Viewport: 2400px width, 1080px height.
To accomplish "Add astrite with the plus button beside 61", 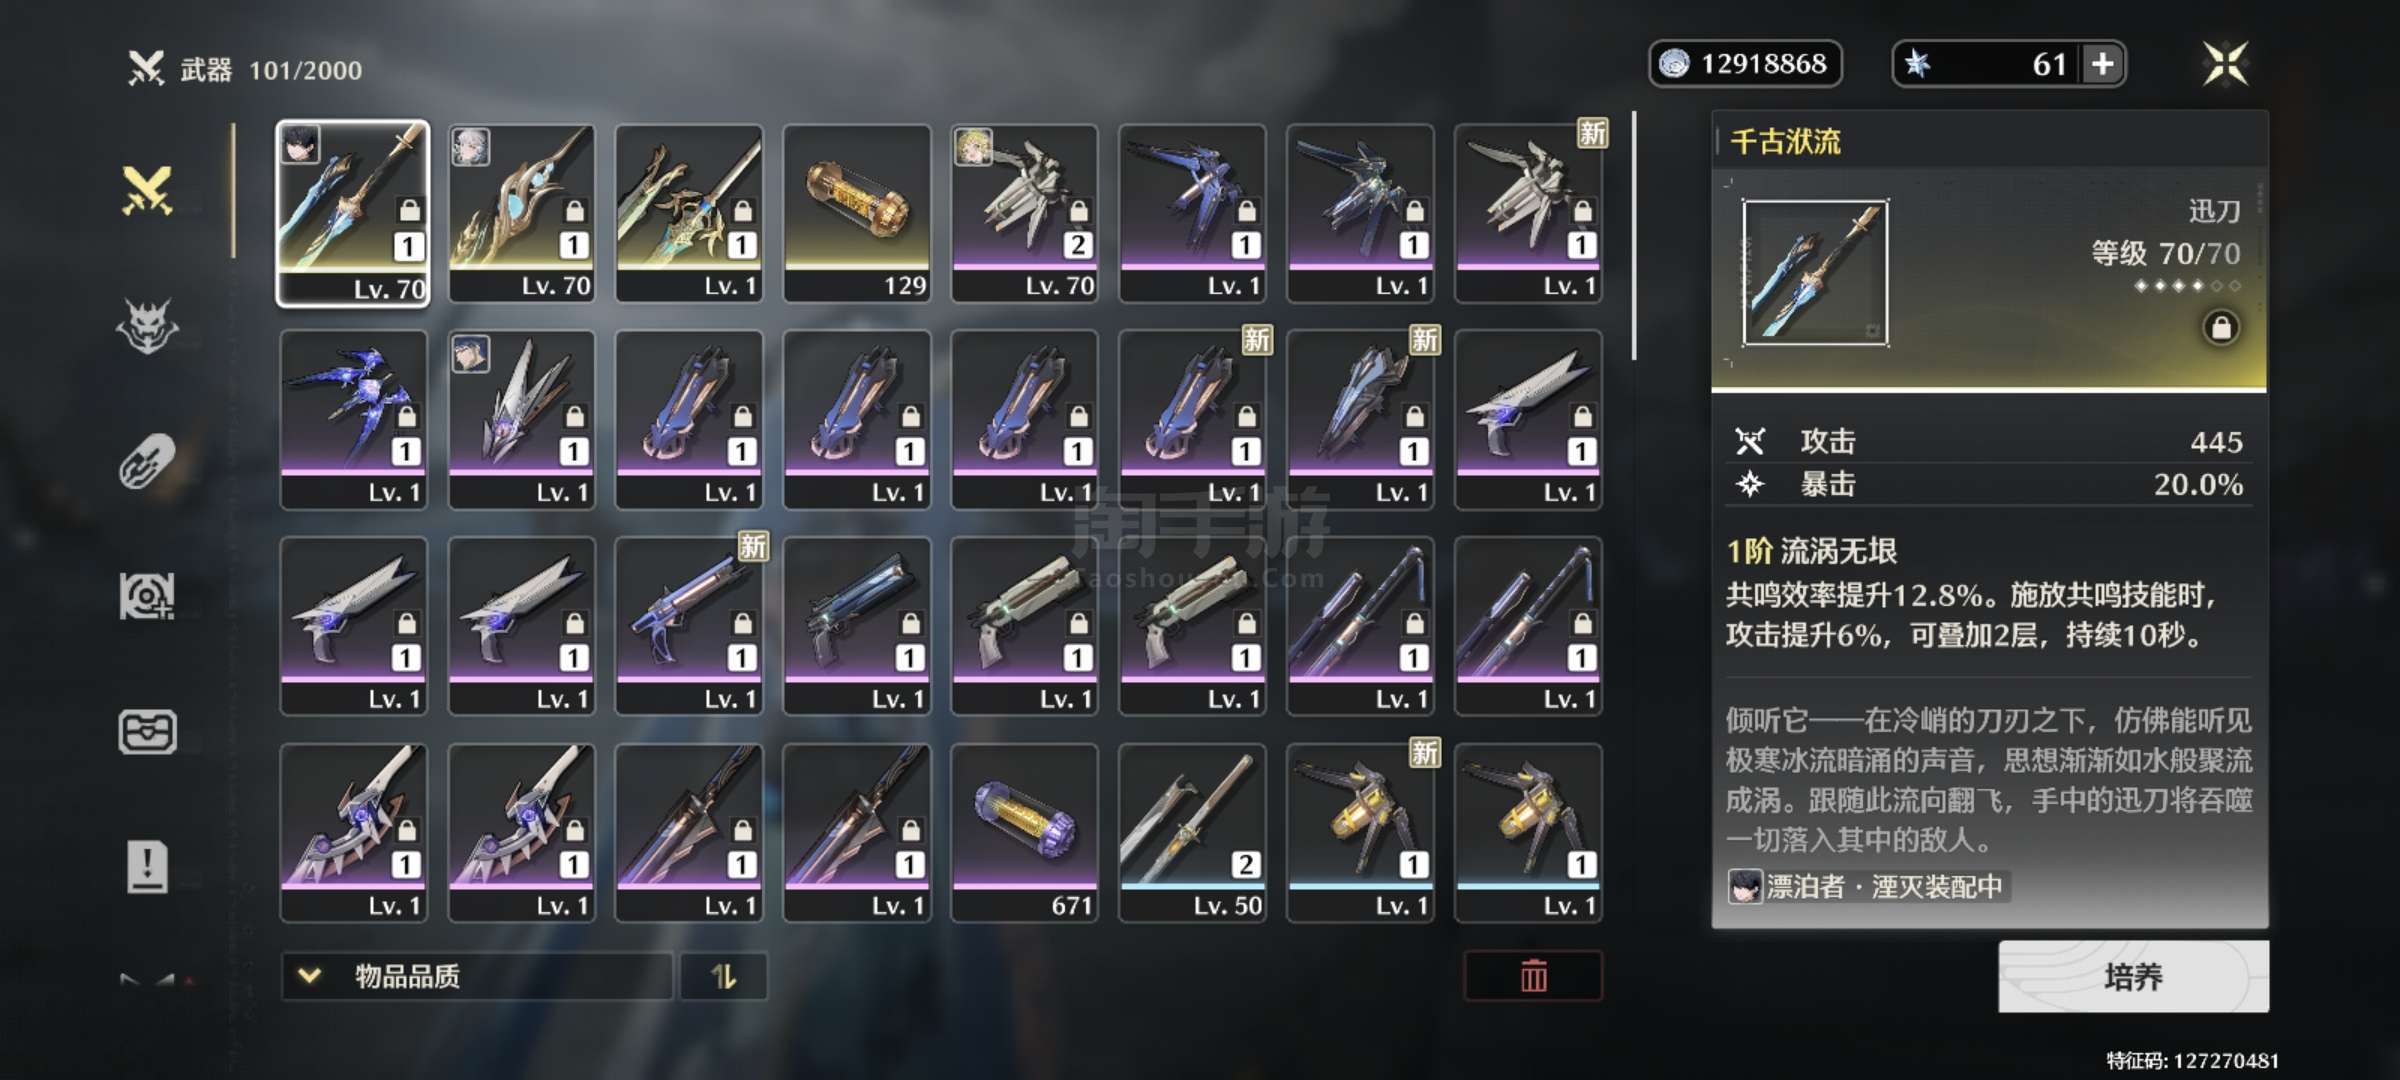I will click(x=2103, y=64).
